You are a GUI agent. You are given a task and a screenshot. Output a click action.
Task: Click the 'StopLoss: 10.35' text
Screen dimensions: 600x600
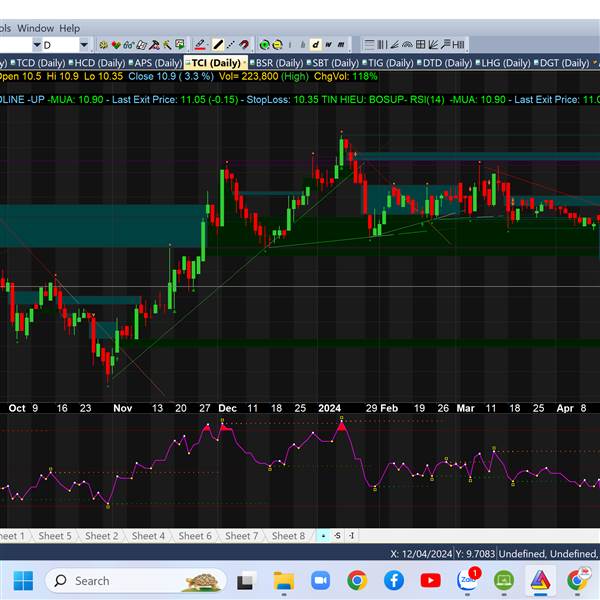click(x=282, y=99)
